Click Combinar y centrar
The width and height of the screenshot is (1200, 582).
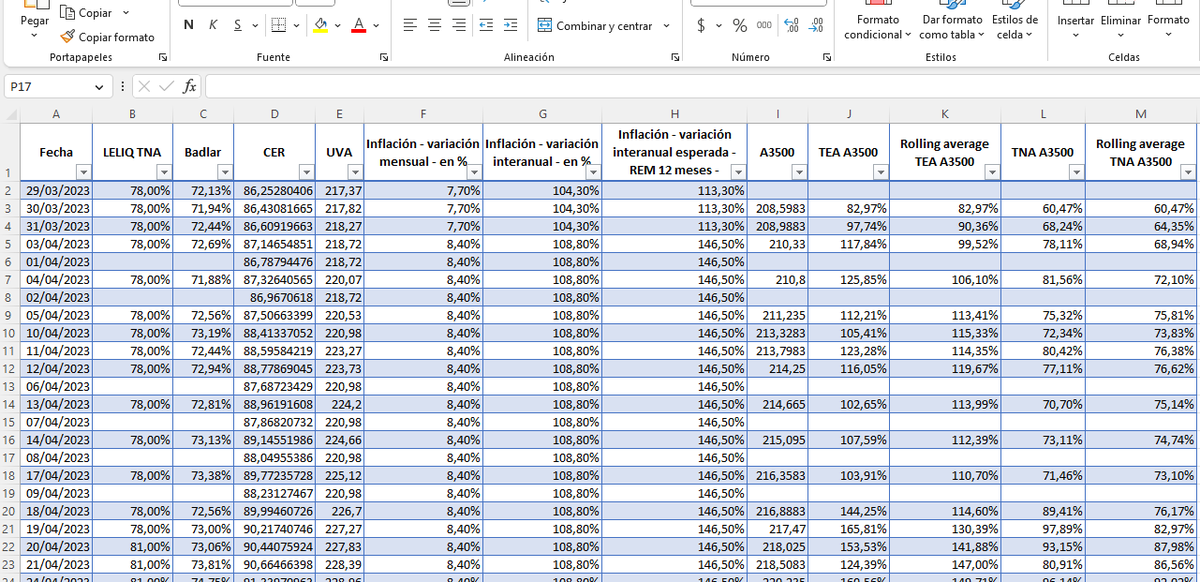point(594,25)
